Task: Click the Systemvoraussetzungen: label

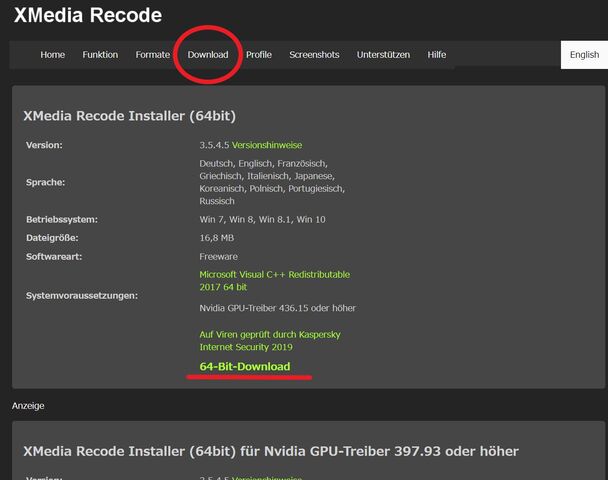Action: tap(82, 295)
